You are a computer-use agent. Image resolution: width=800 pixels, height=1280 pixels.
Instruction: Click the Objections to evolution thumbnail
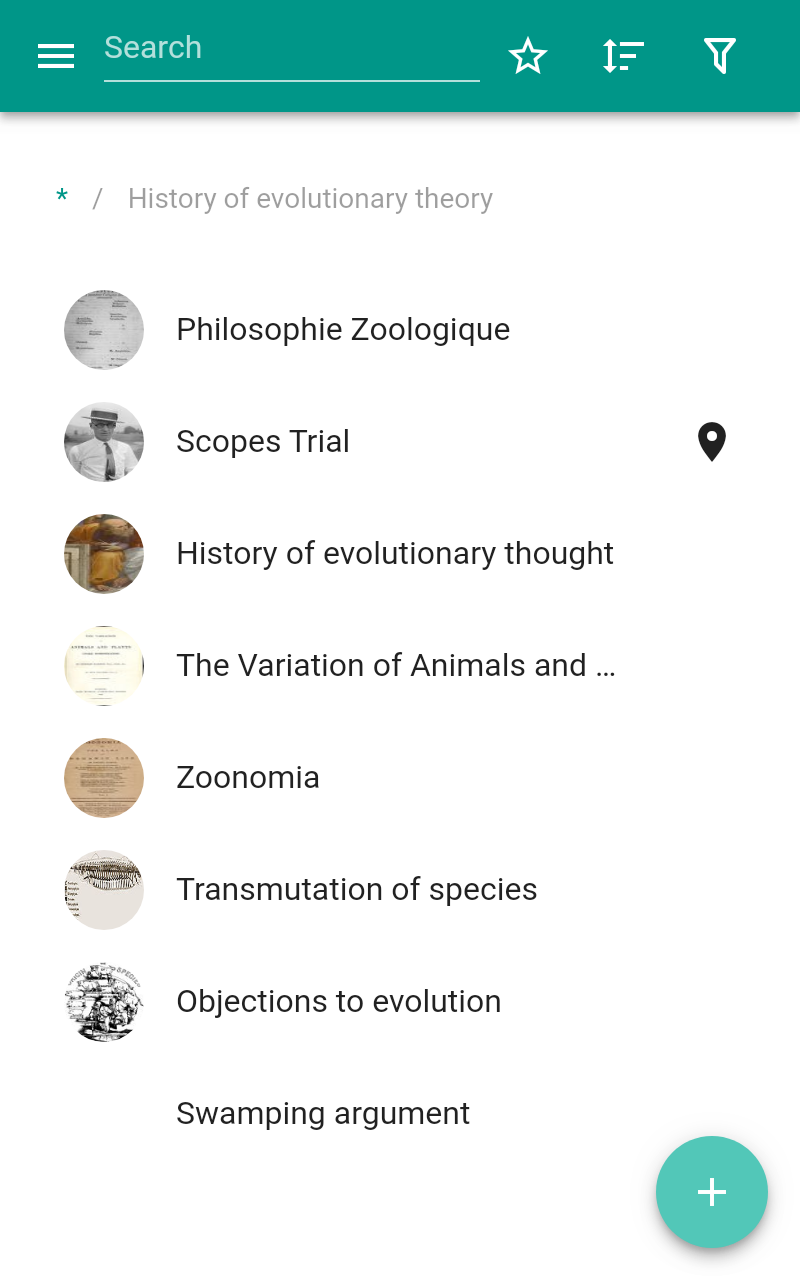pos(104,1002)
